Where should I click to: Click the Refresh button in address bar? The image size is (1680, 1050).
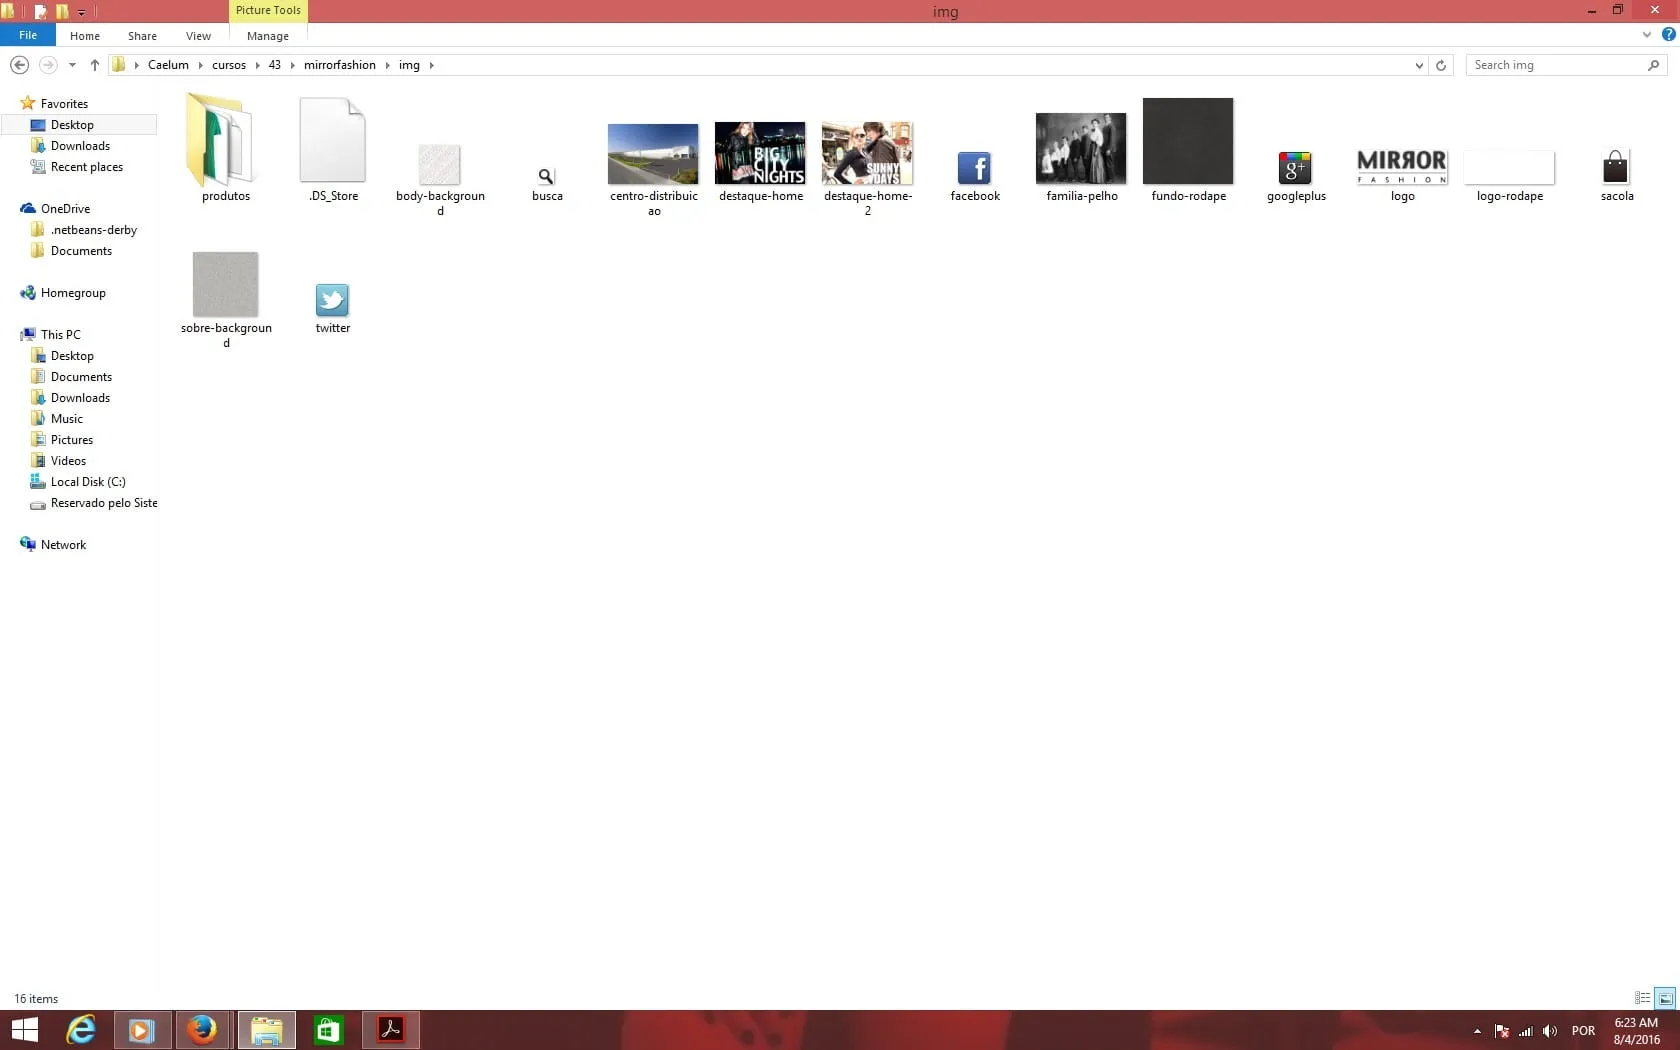point(1441,65)
